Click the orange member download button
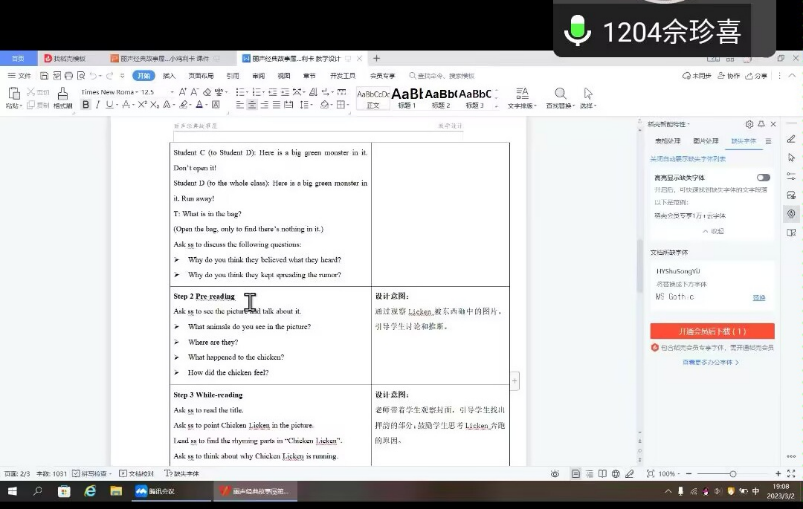This screenshot has width=803, height=509. [712, 330]
